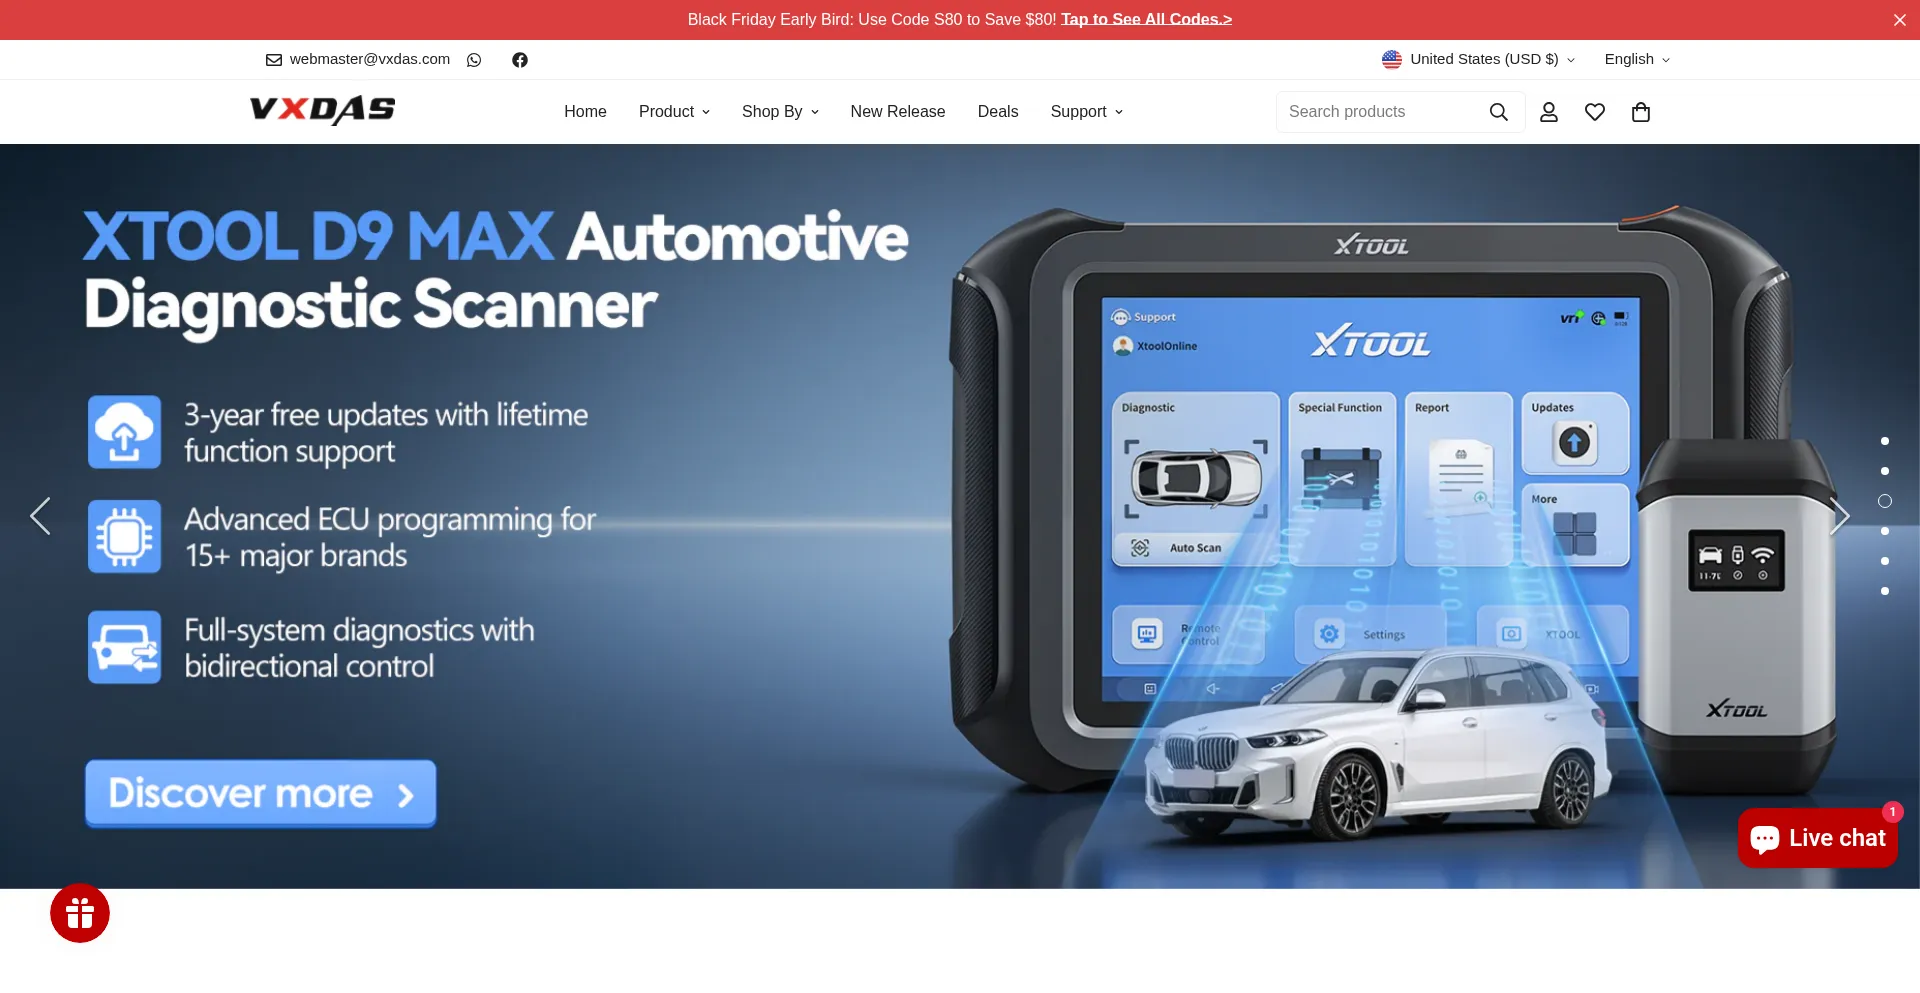Expand the Product dropdown menu

[x=674, y=112]
